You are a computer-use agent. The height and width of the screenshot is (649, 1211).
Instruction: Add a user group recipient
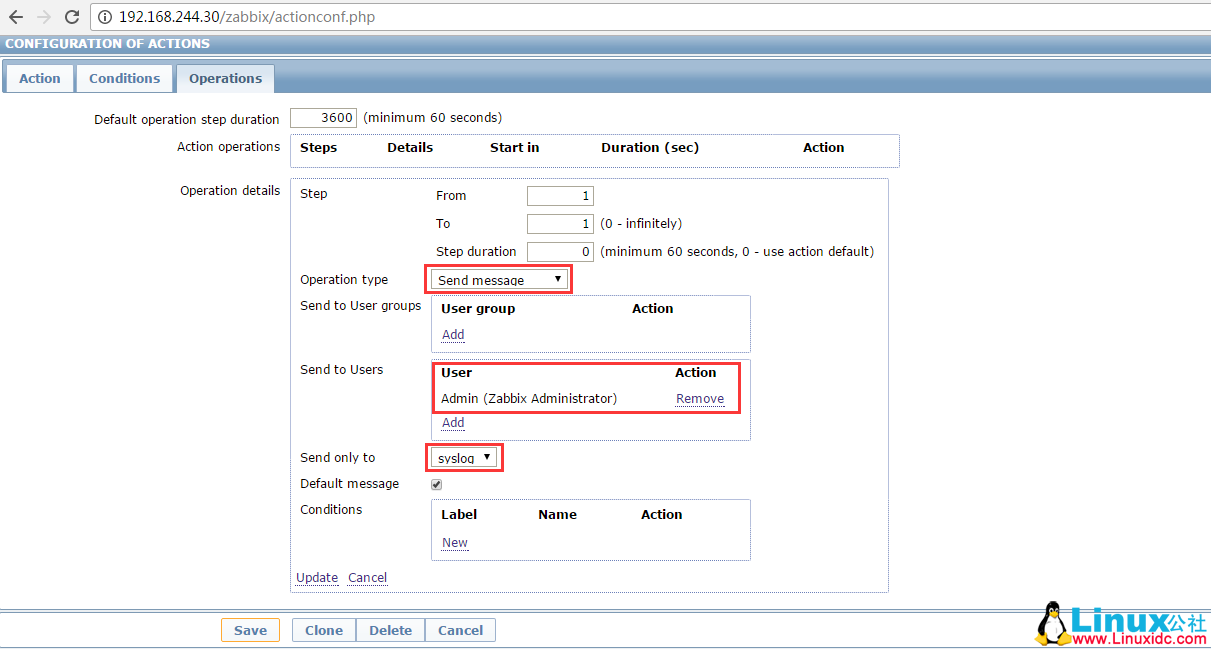tap(452, 334)
